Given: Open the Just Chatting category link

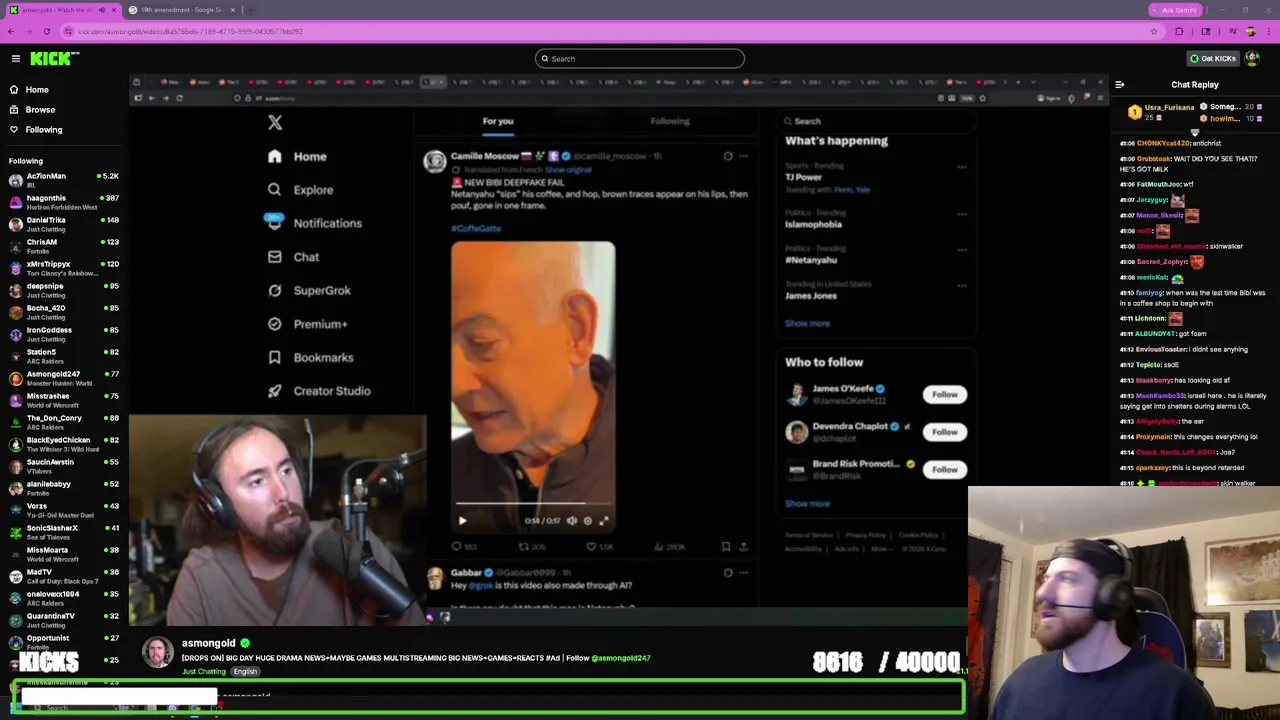Looking at the screenshot, I should coord(203,672).
